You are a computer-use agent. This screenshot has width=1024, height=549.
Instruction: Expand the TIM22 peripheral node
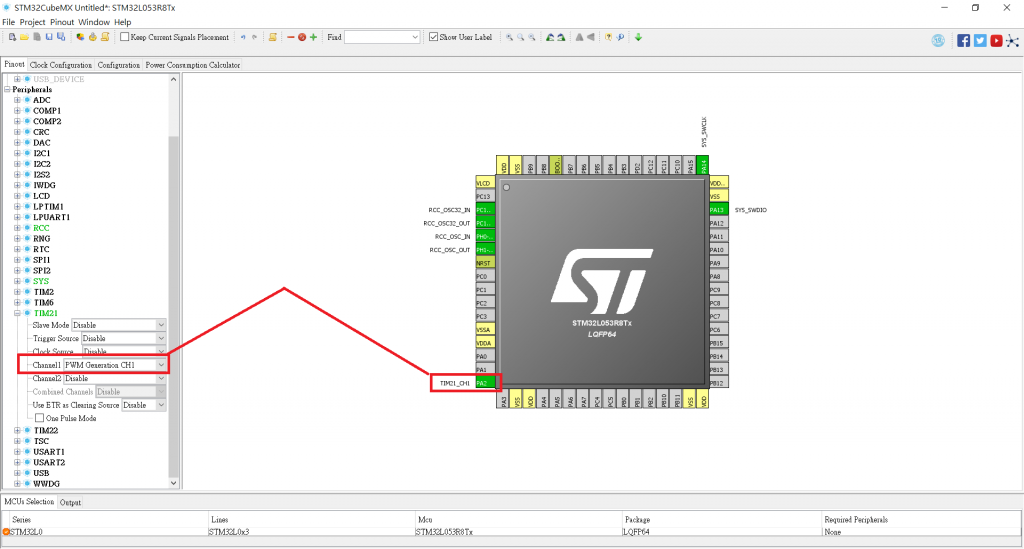click(x=18, y=430)
